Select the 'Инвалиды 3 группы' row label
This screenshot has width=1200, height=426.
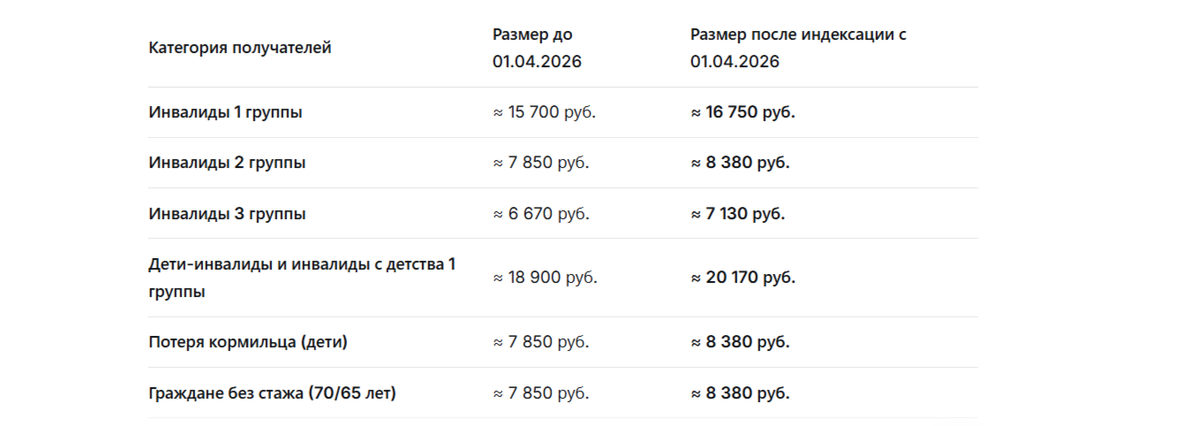(227, 214)
